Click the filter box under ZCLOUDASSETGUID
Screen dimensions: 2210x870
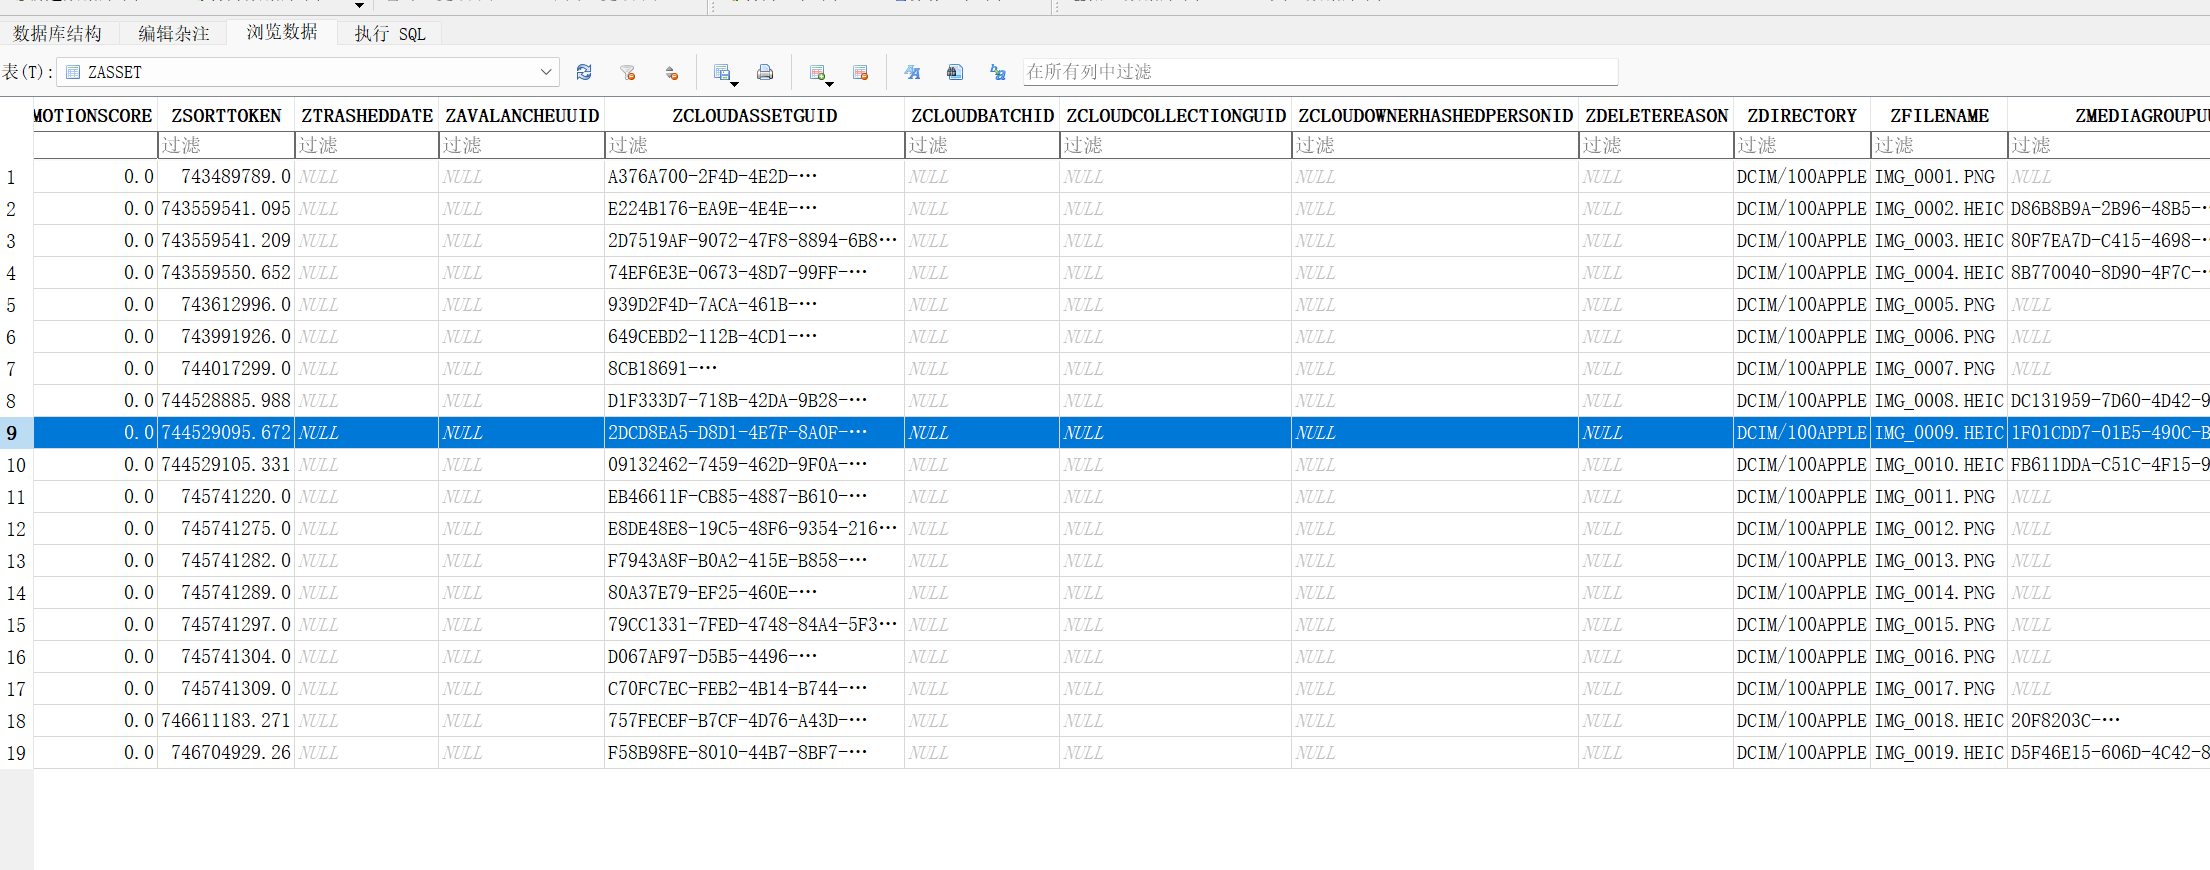[x=755, y=145]
